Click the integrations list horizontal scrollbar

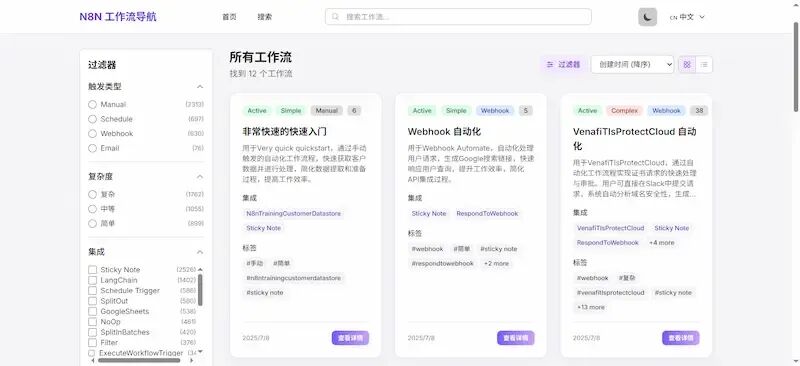(139, 360)
